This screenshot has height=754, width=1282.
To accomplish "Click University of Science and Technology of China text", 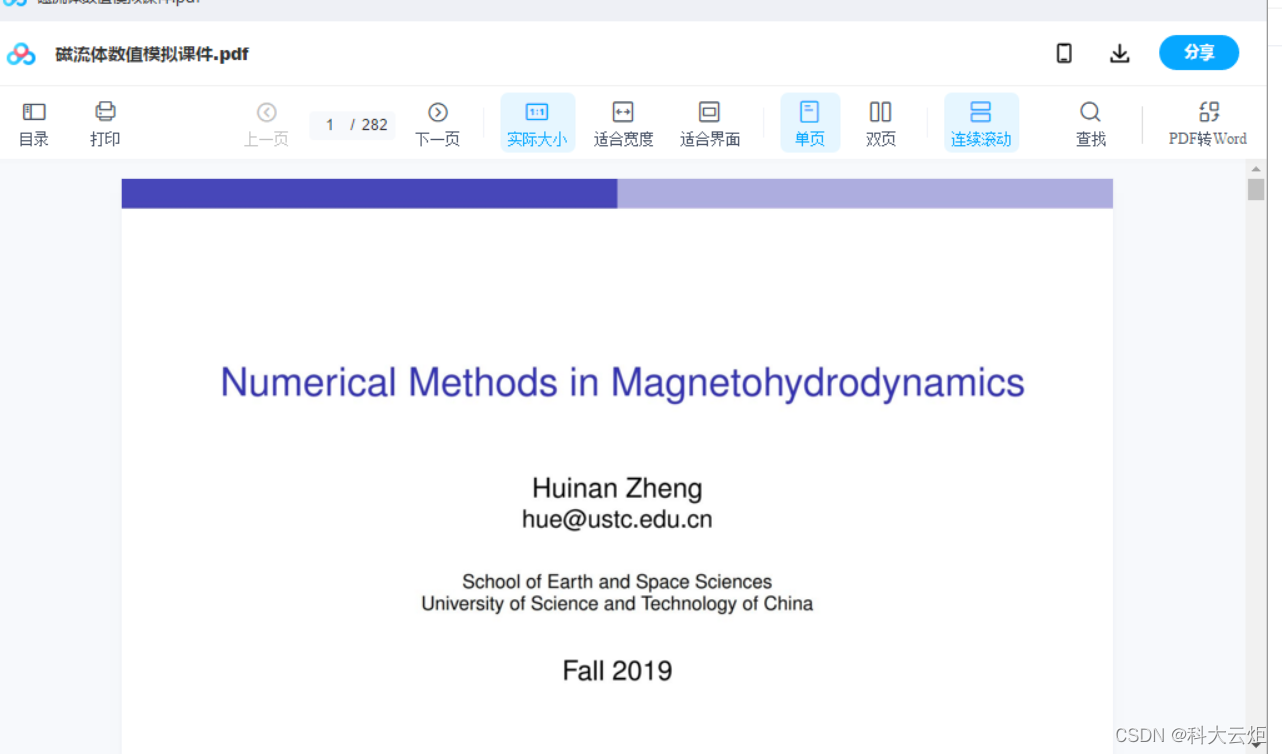I will coord(617,603).
